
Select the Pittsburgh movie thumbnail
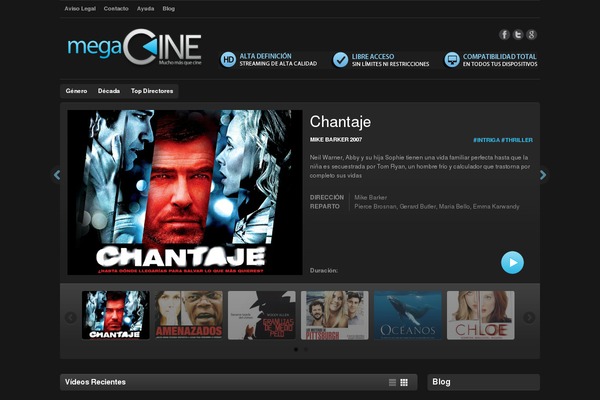pos(335,315)
